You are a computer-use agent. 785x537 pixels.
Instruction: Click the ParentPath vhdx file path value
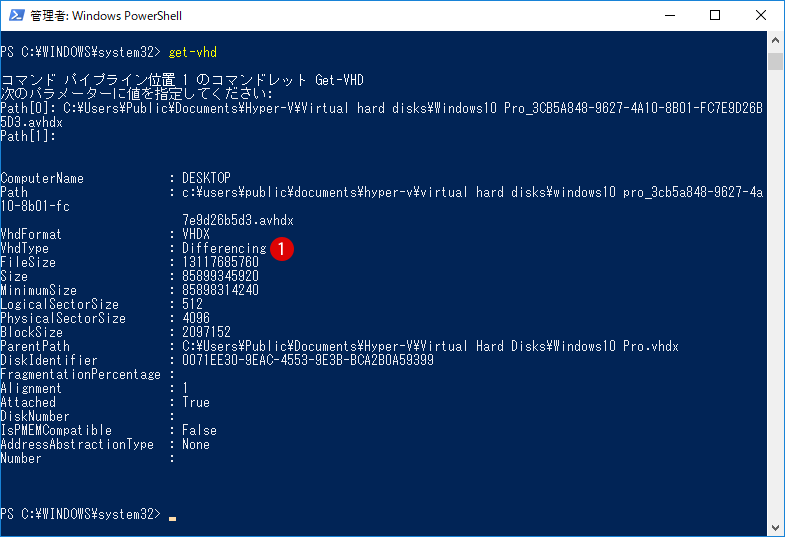click(x=430, y=346)
